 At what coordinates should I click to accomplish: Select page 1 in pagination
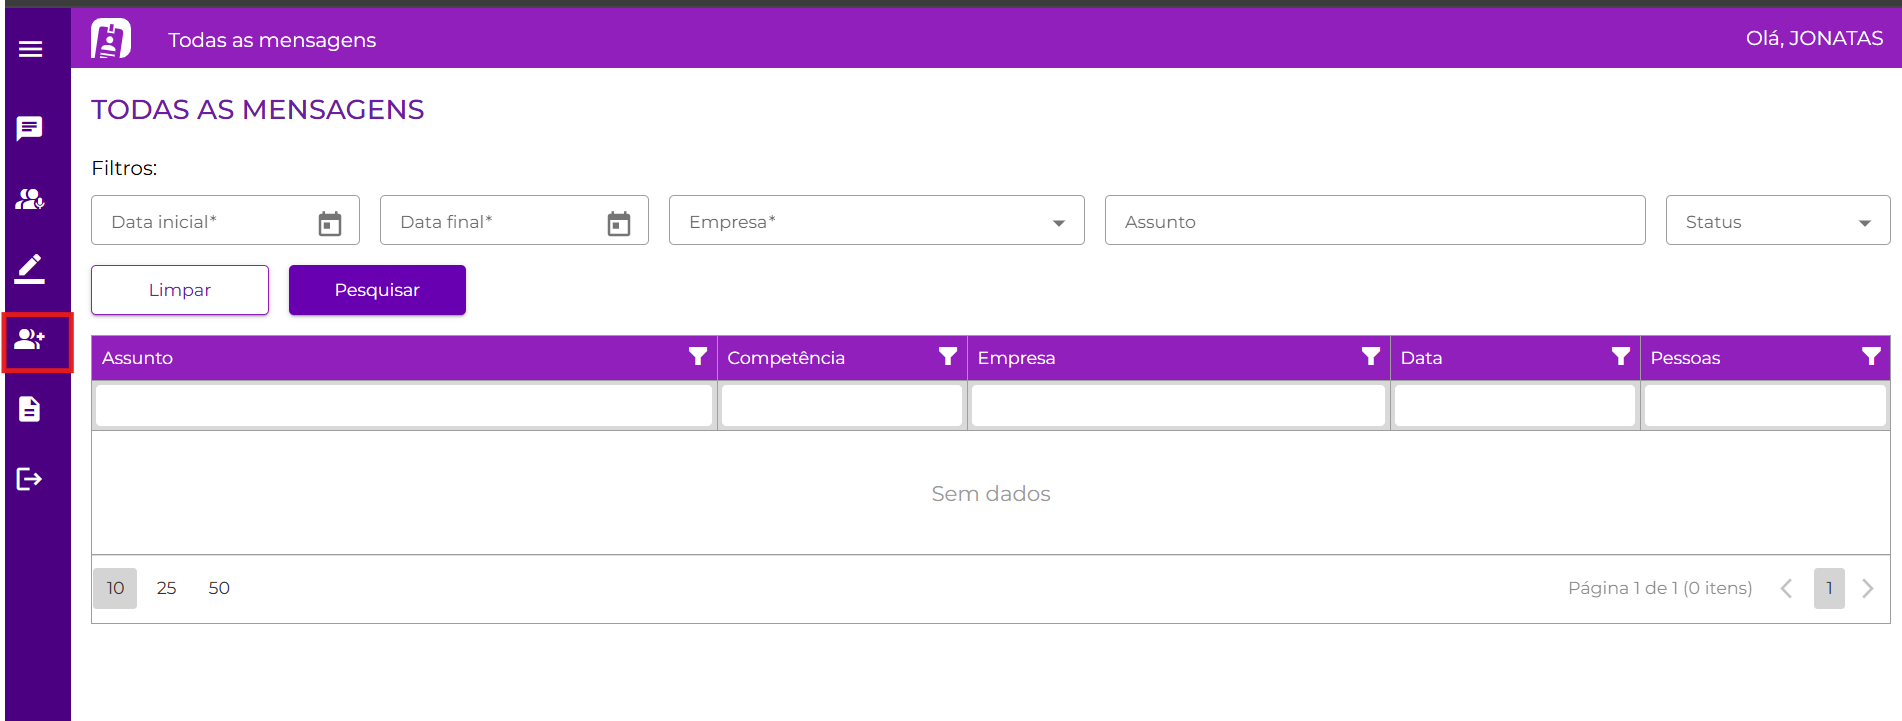pos(1829,588)
